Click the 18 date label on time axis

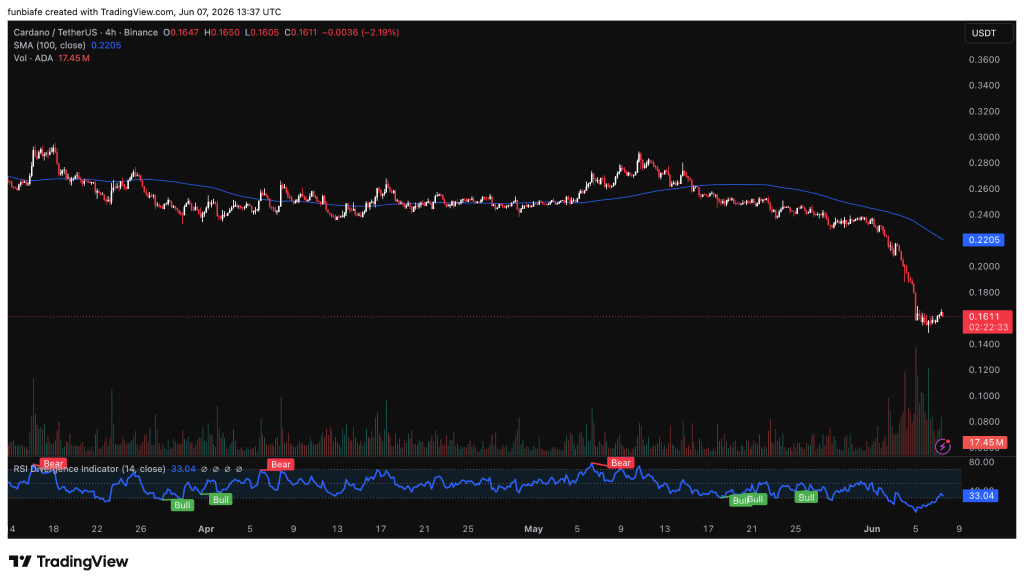[54, 529]
